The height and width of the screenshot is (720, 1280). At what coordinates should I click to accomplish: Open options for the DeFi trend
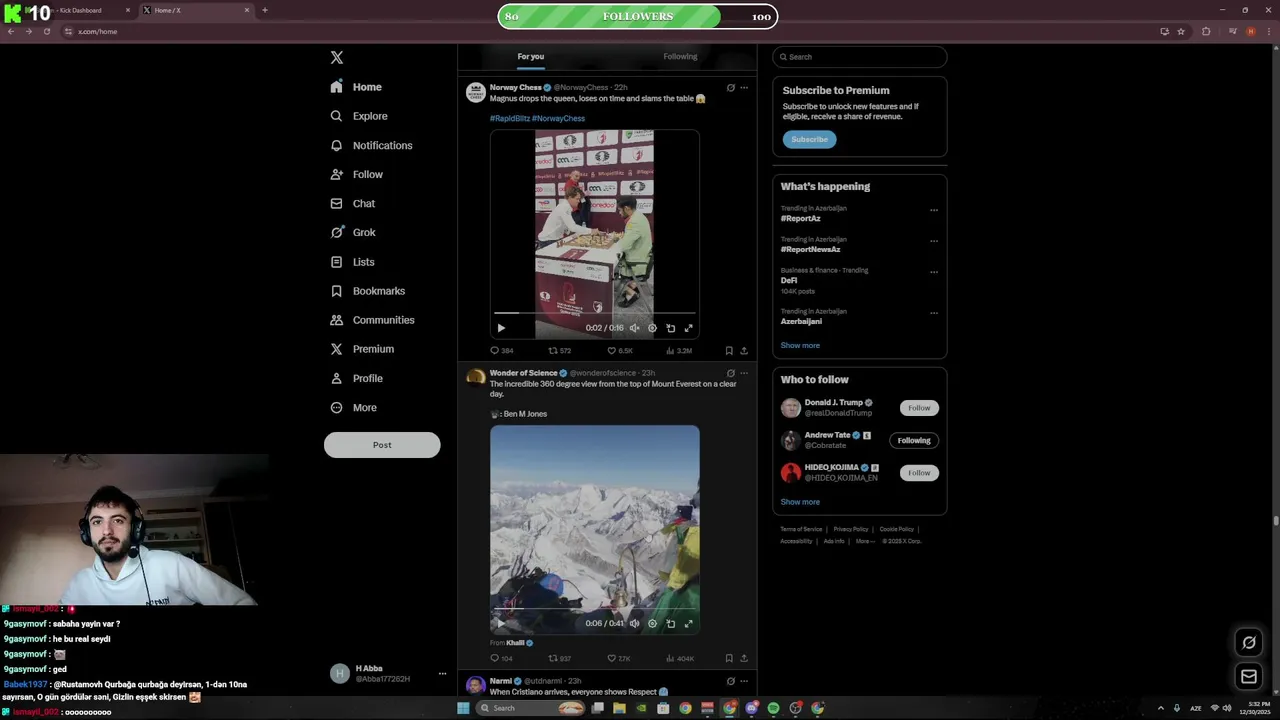click(x=934, y=272)
